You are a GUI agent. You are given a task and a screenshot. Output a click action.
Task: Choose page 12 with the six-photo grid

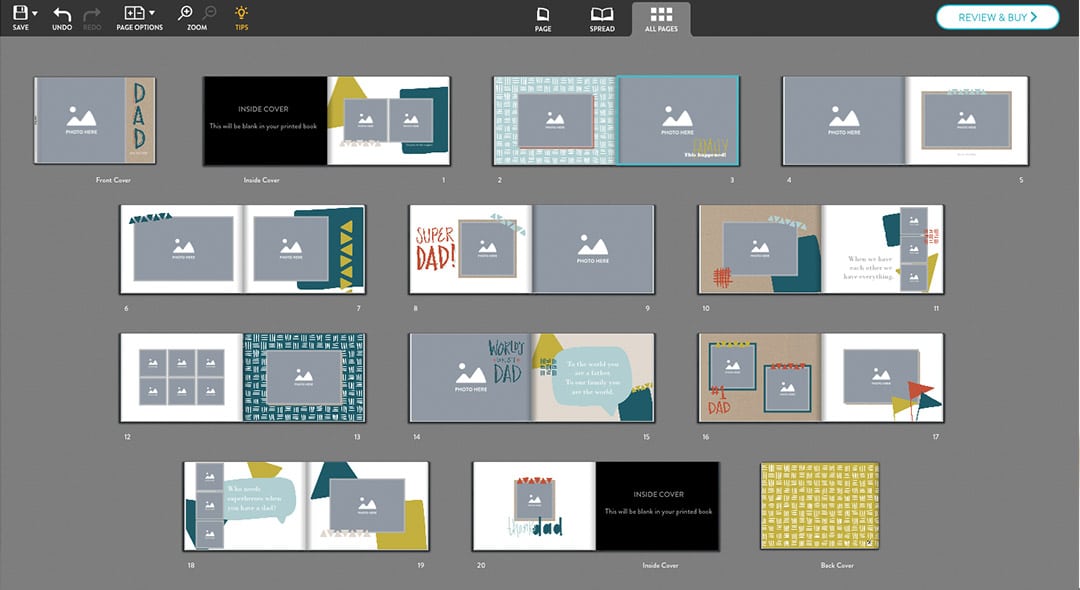181,377
